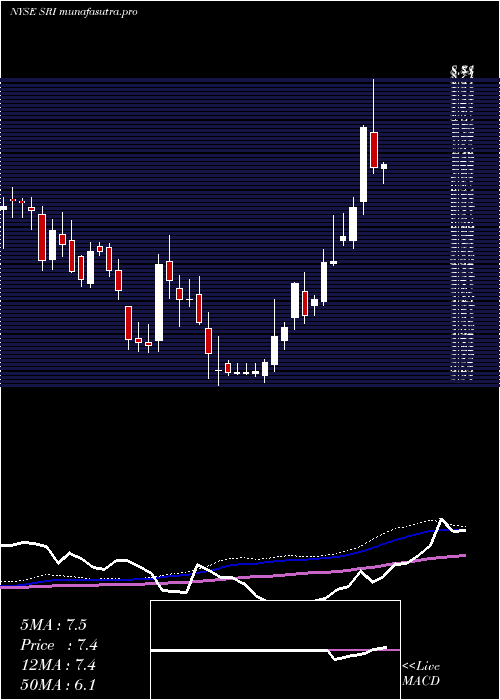Click the '50MA : 6.1' label
The image size is (500, 700).
pos(58,685)
